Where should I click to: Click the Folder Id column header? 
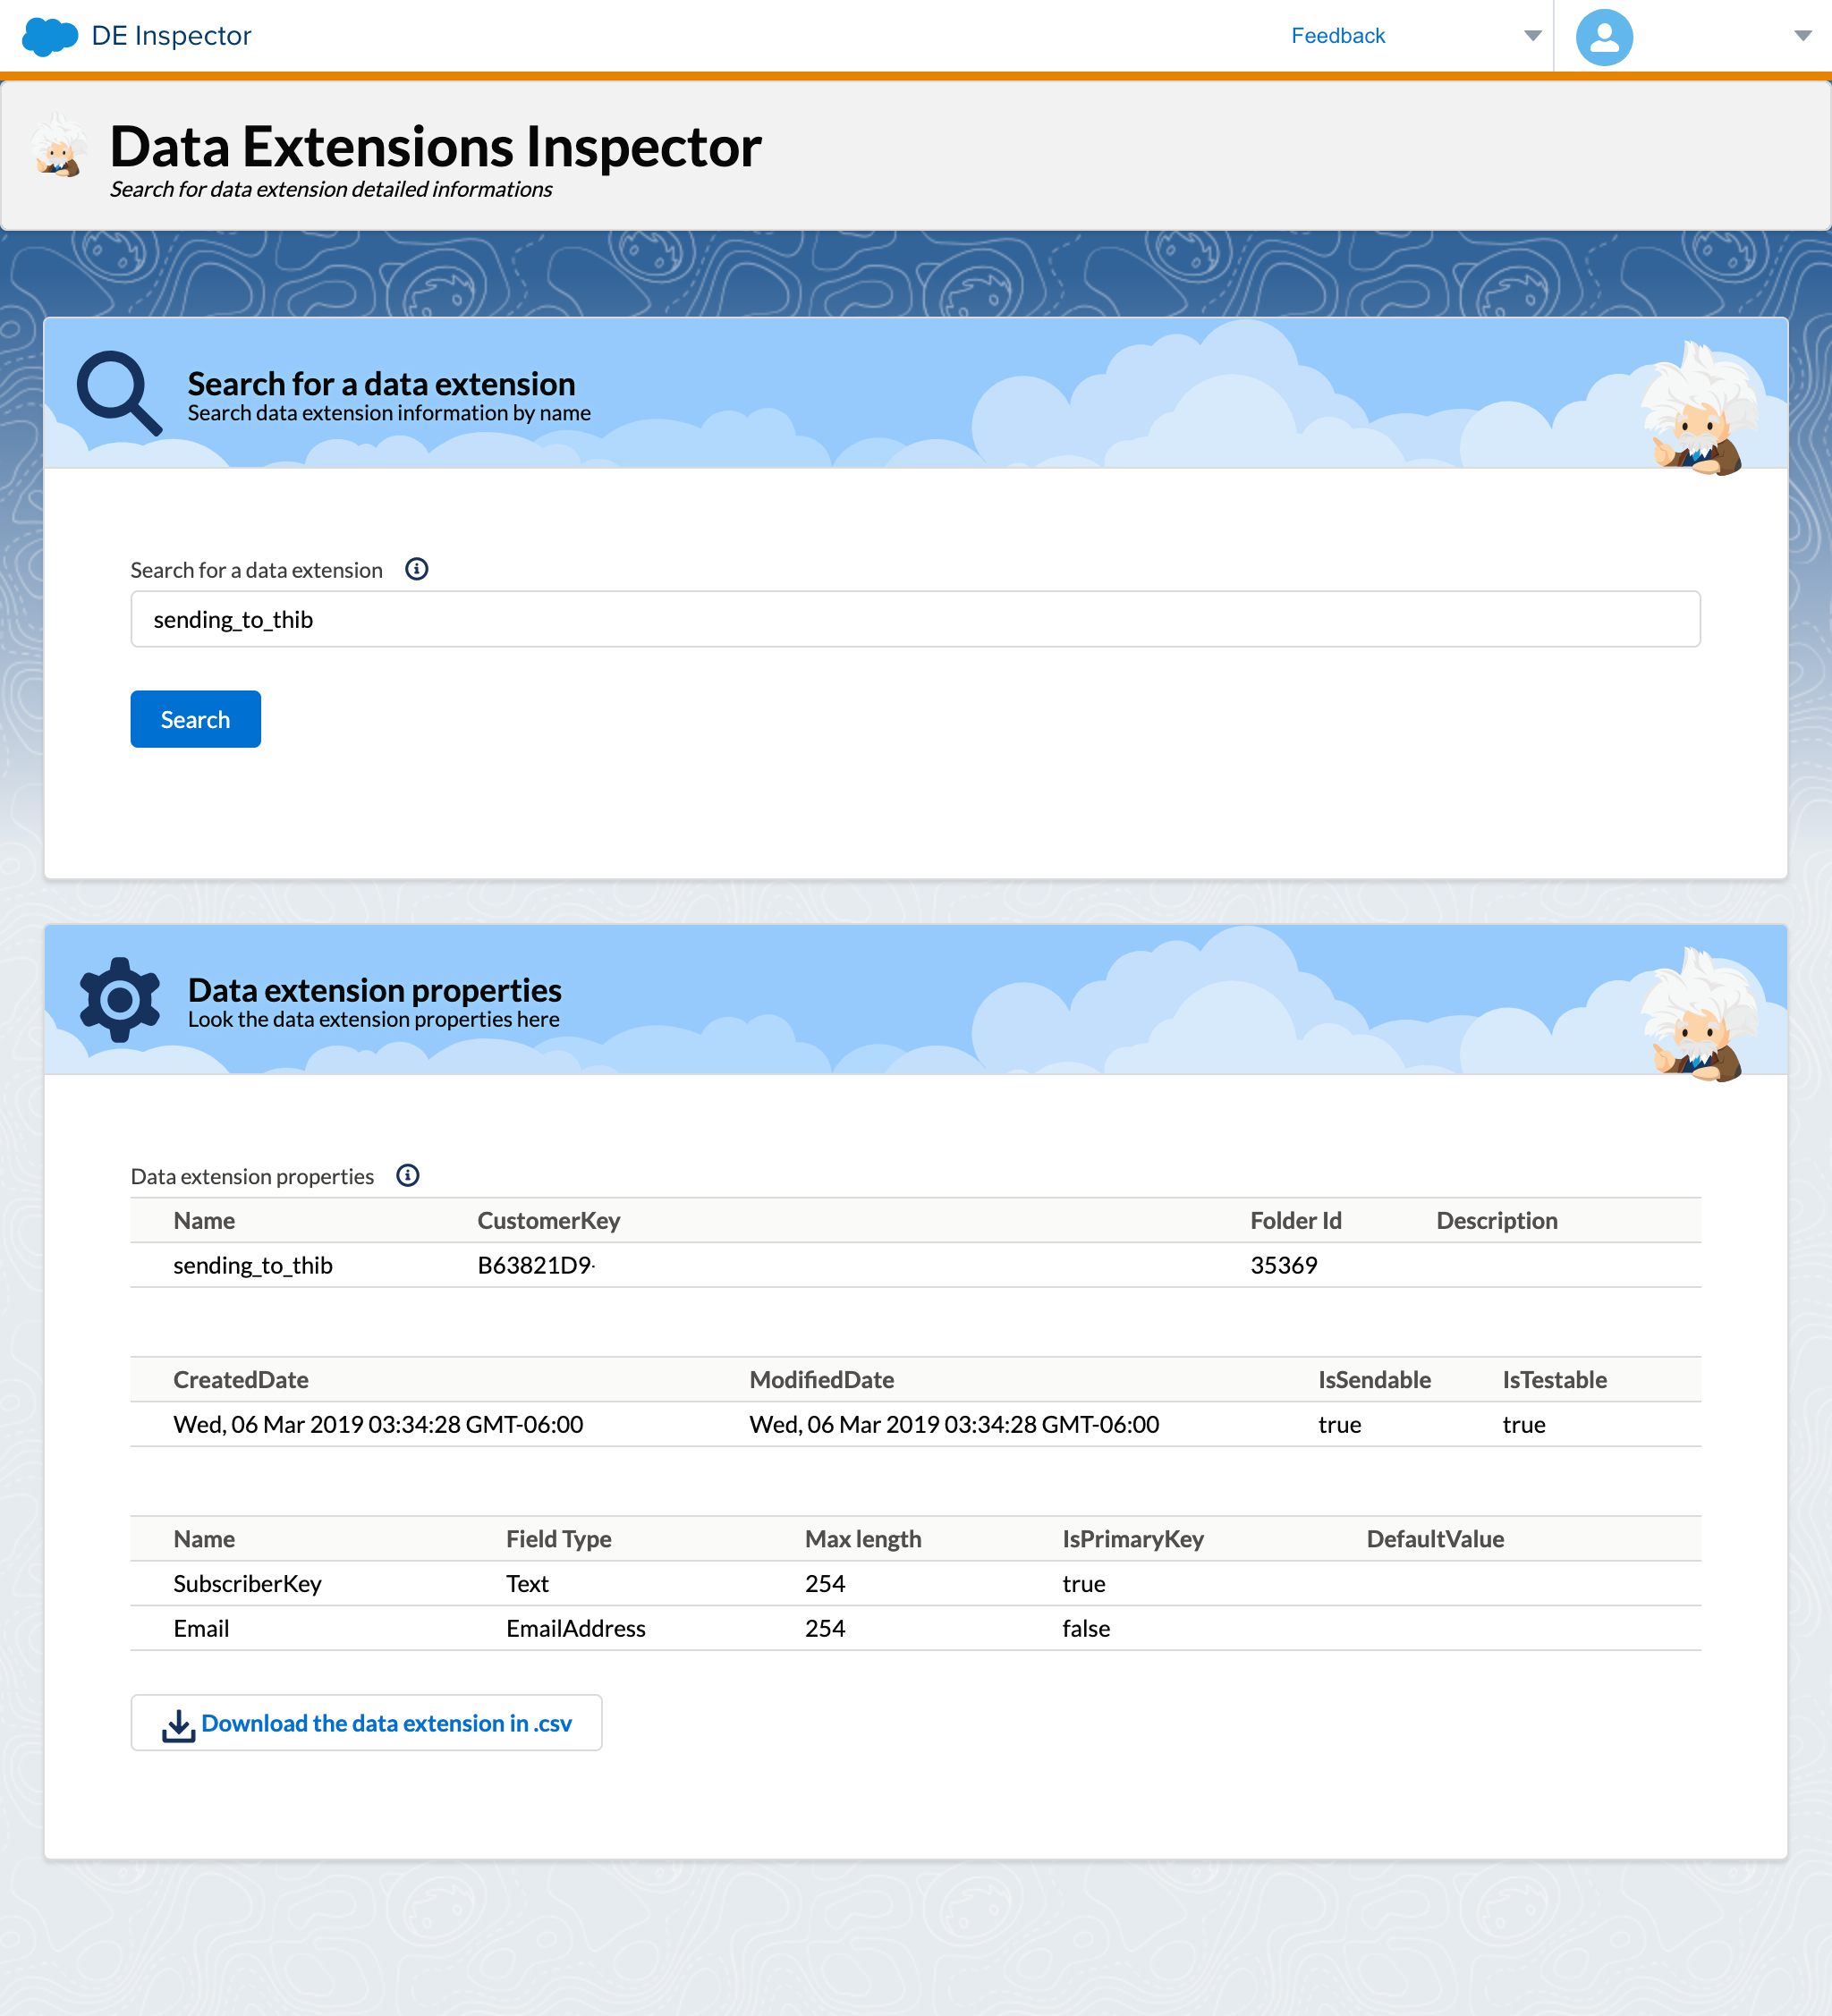pyautogui.click(x=1296, y=1220)
